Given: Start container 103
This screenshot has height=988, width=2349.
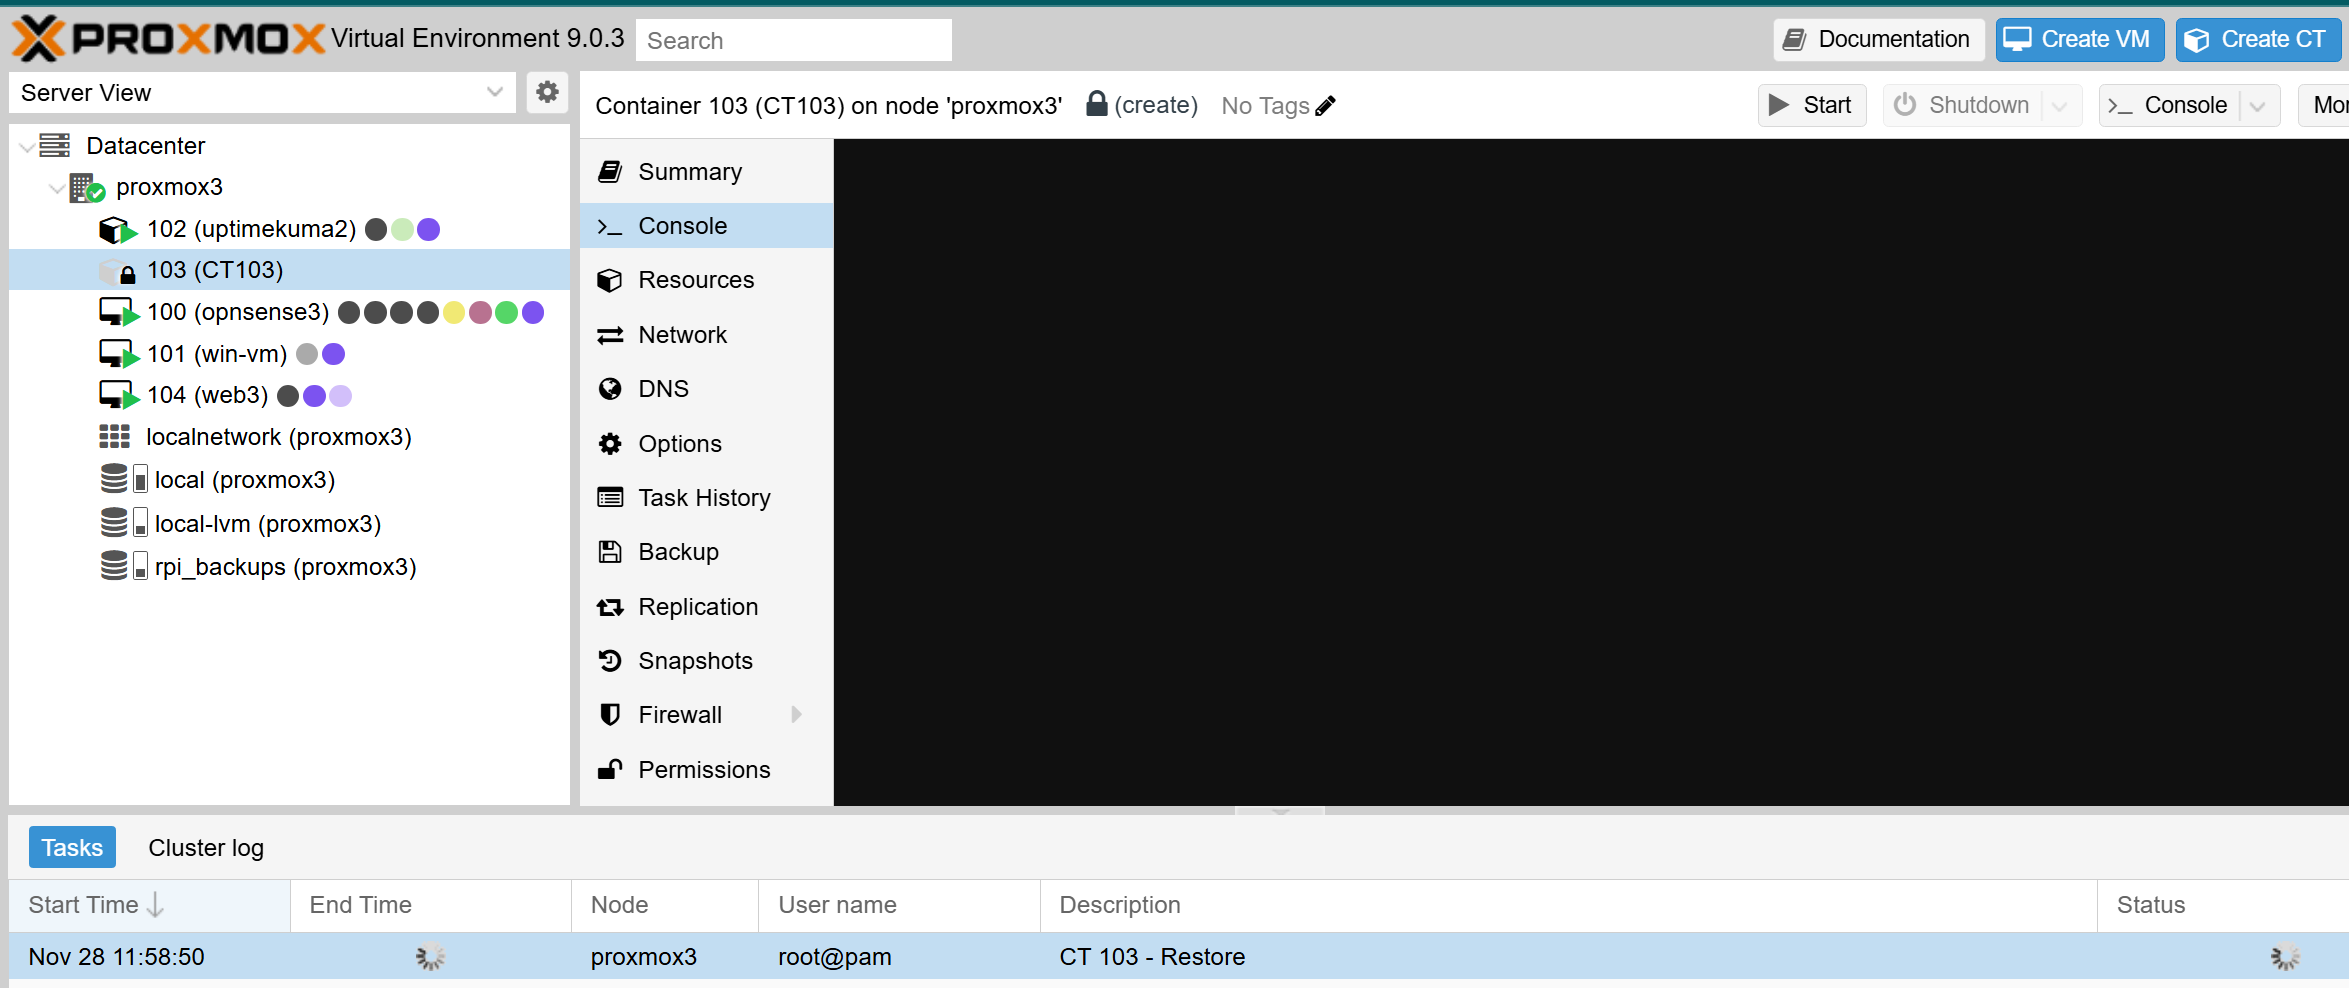Looking at the screenshot, I should coord(1812,106).
